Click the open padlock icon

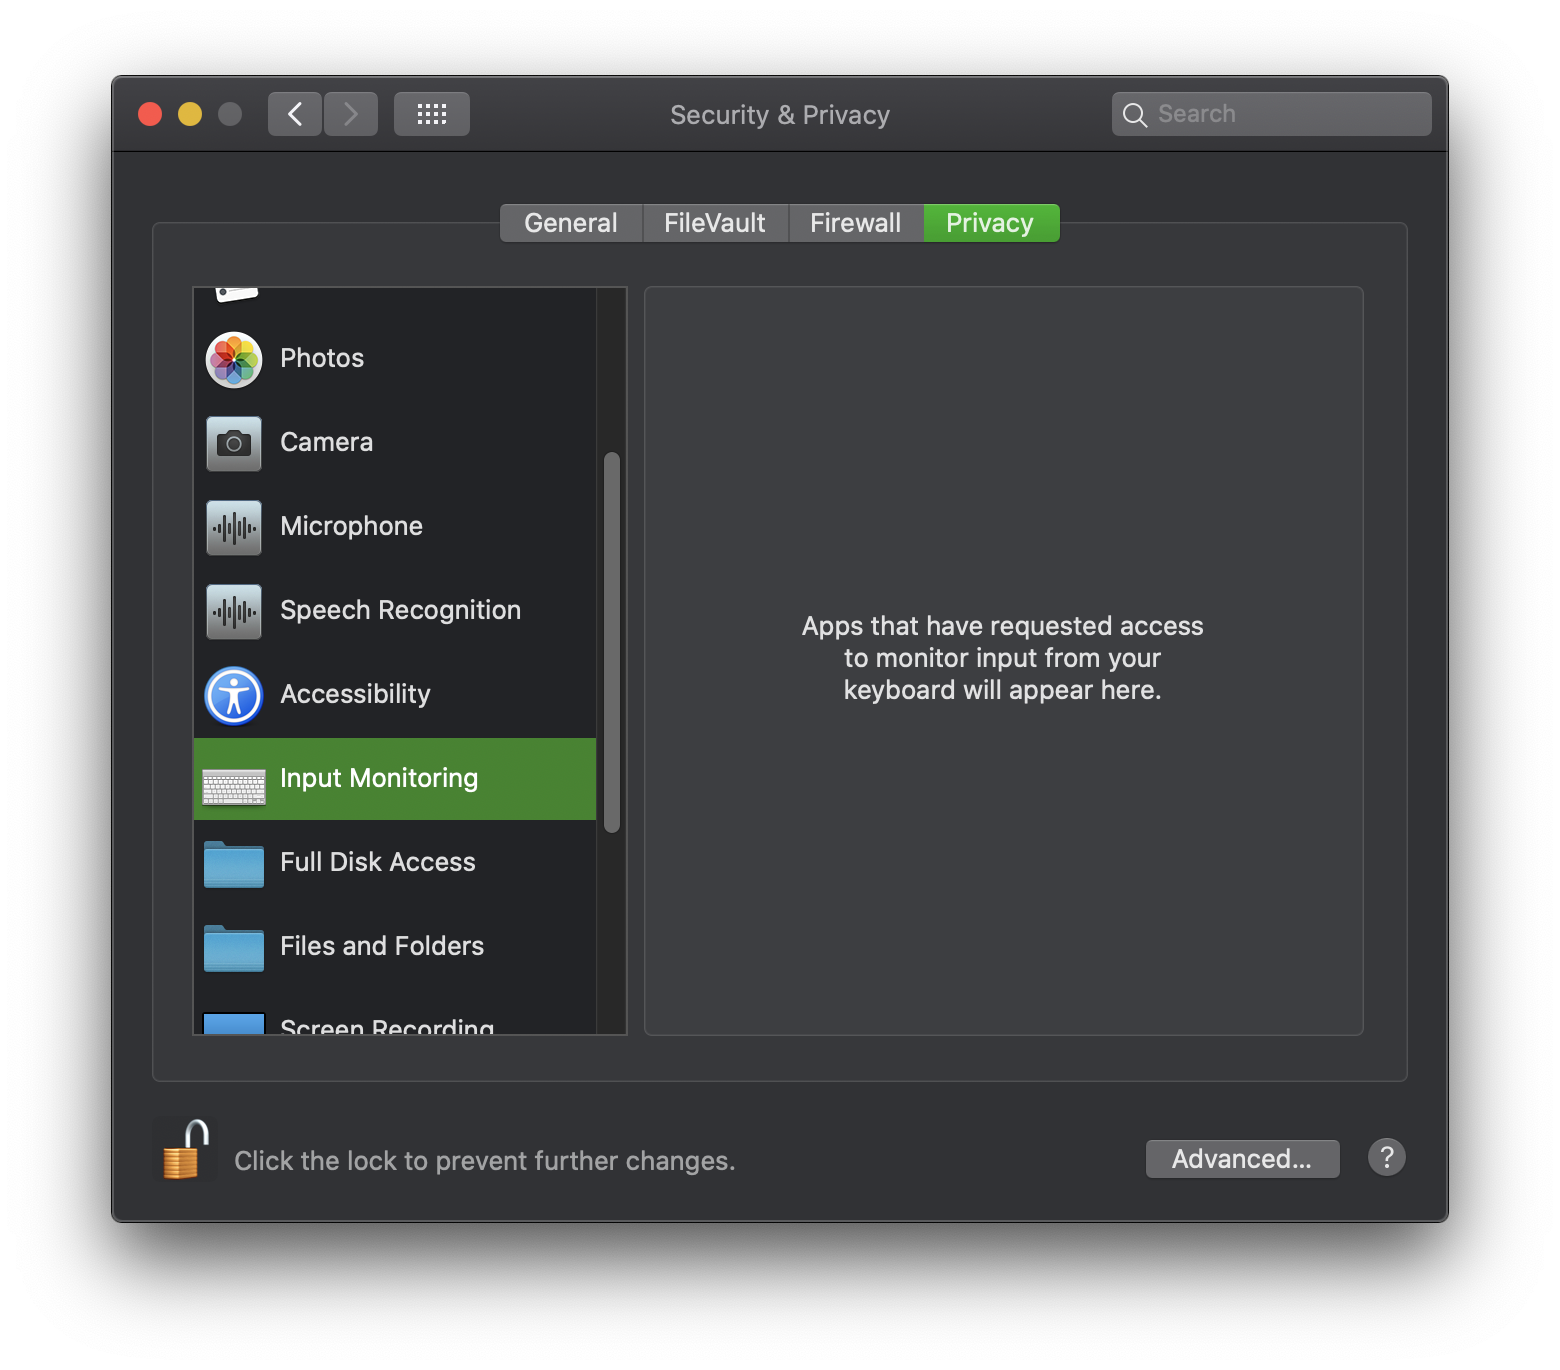pyautogui.click(x=186, y=1150)
